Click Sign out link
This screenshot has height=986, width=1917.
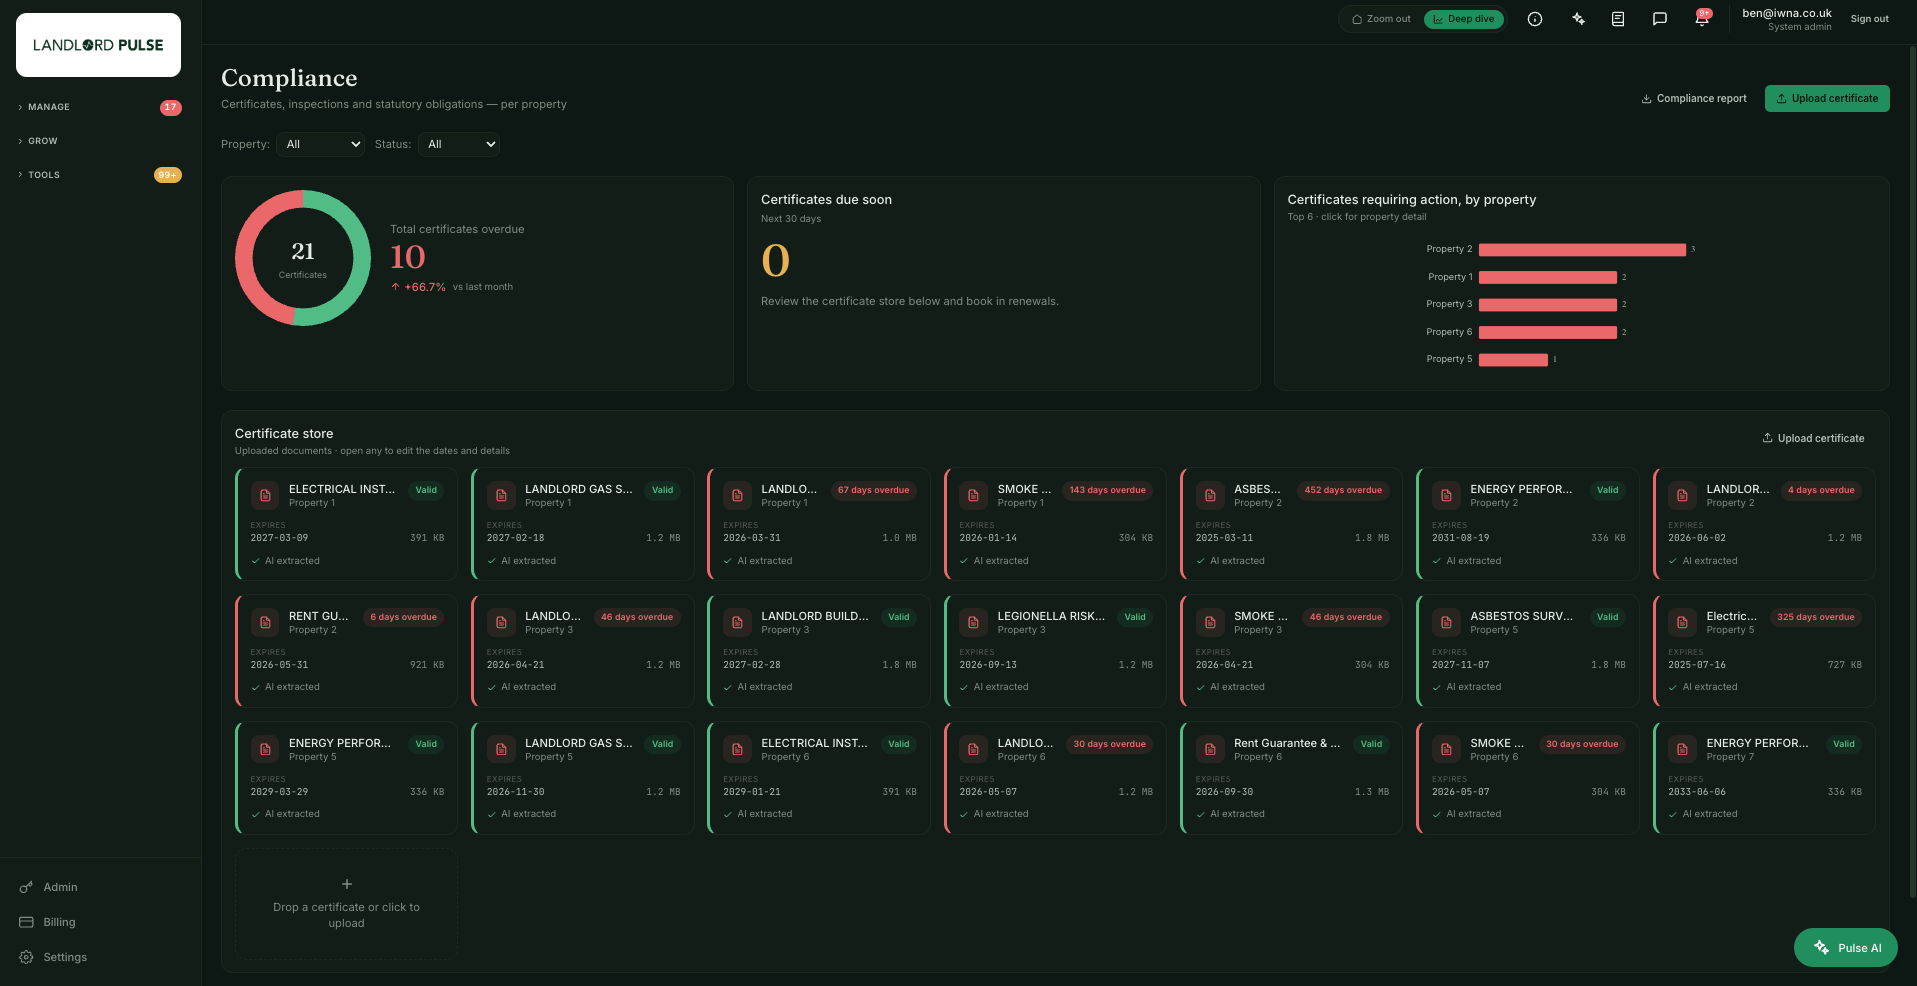1869,19
